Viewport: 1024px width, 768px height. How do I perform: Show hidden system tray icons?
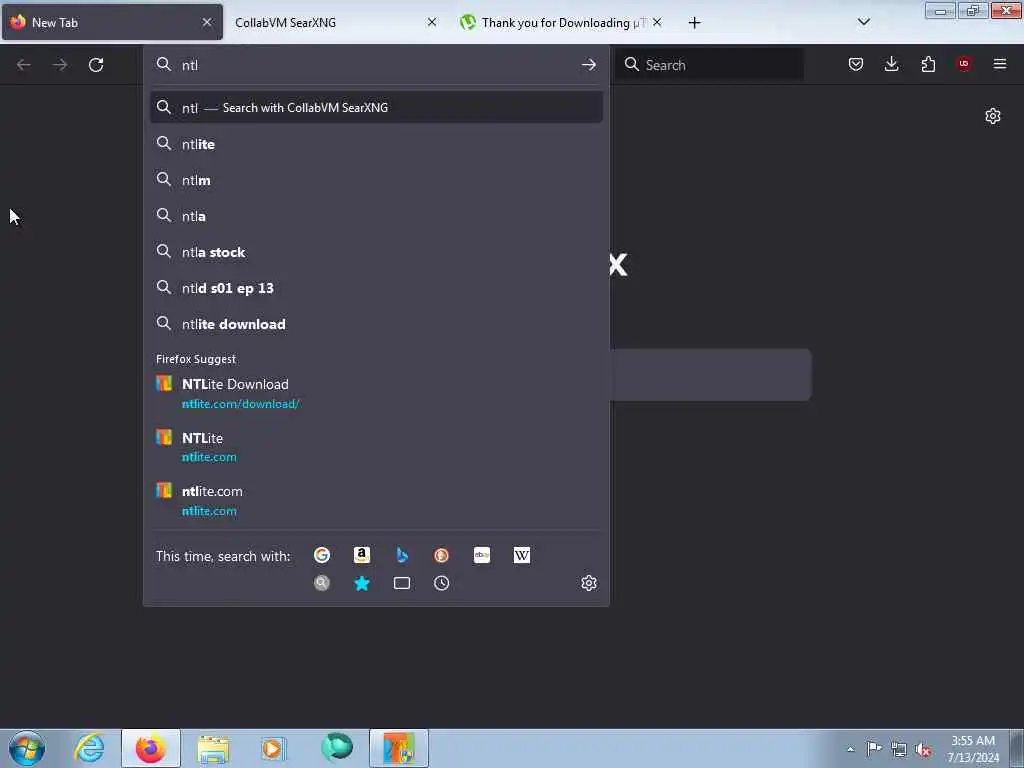[x=850, y=749]
